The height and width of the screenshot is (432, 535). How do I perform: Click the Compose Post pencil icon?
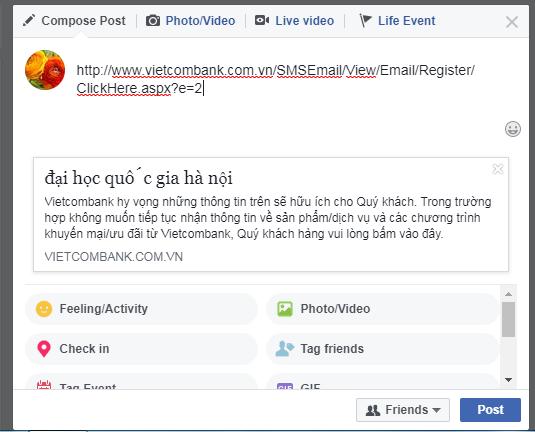29,20
